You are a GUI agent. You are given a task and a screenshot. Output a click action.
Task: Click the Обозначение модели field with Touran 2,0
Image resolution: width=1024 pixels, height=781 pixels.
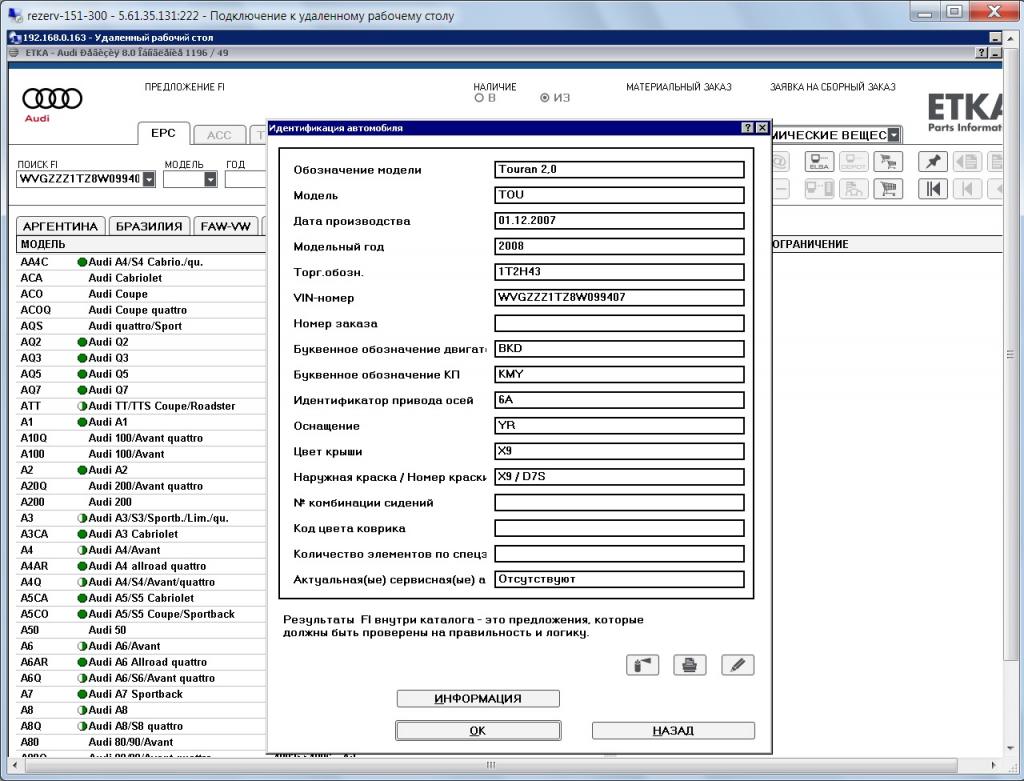pos(619,170)
